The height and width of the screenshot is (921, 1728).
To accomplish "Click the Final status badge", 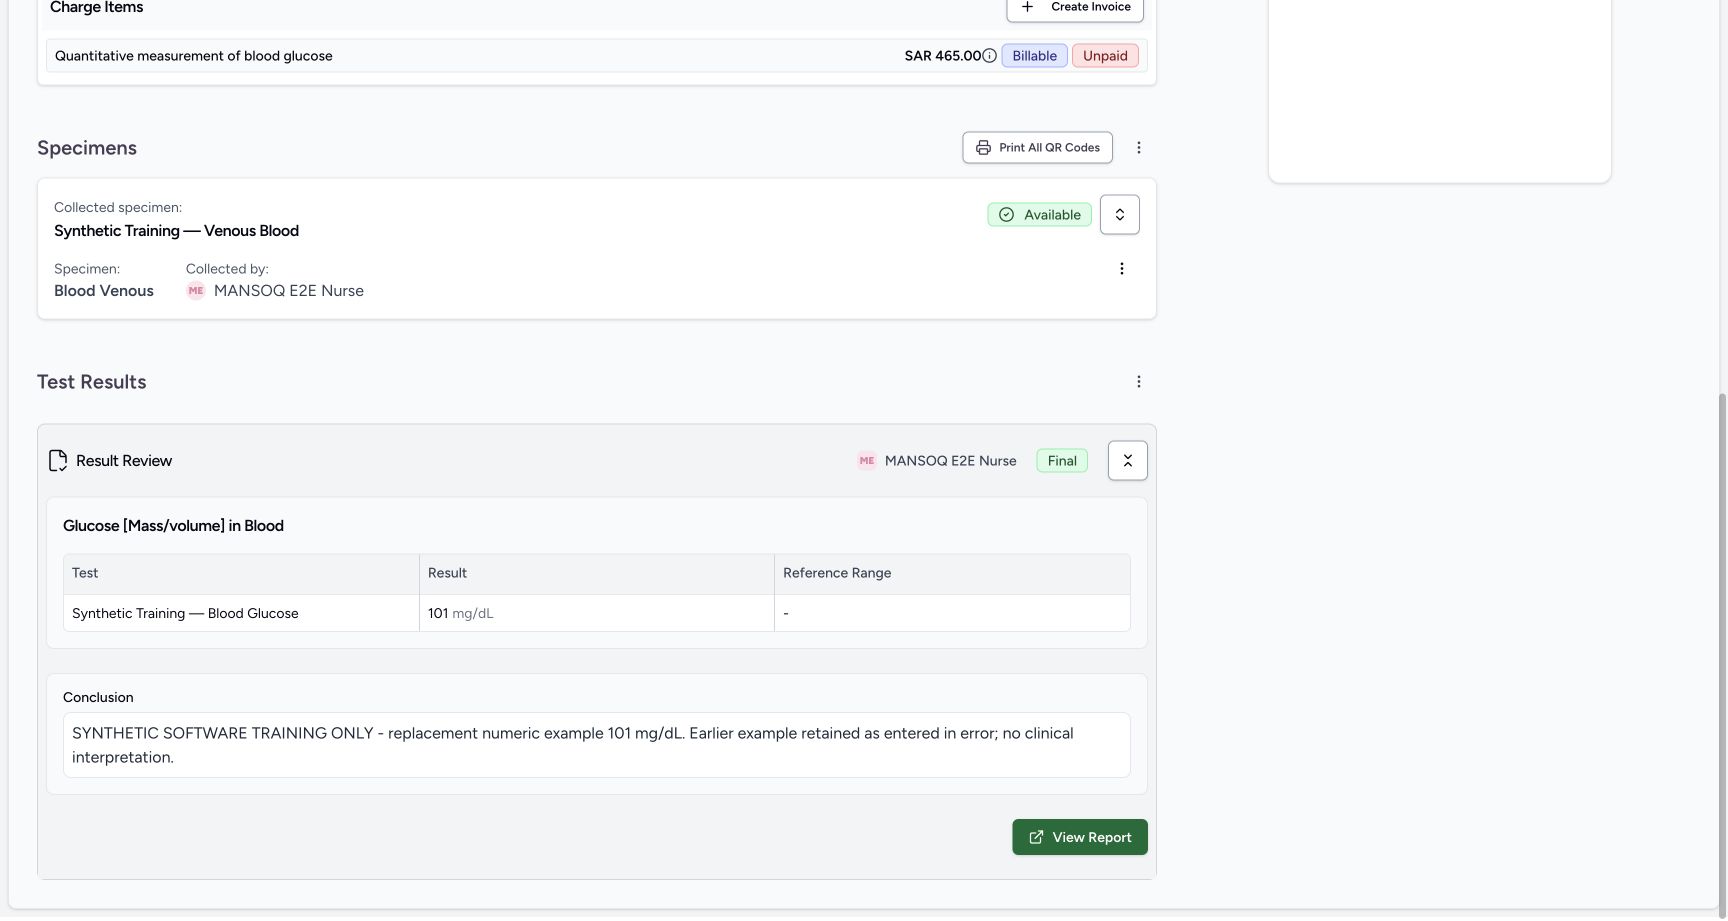I will point(1062,461).
